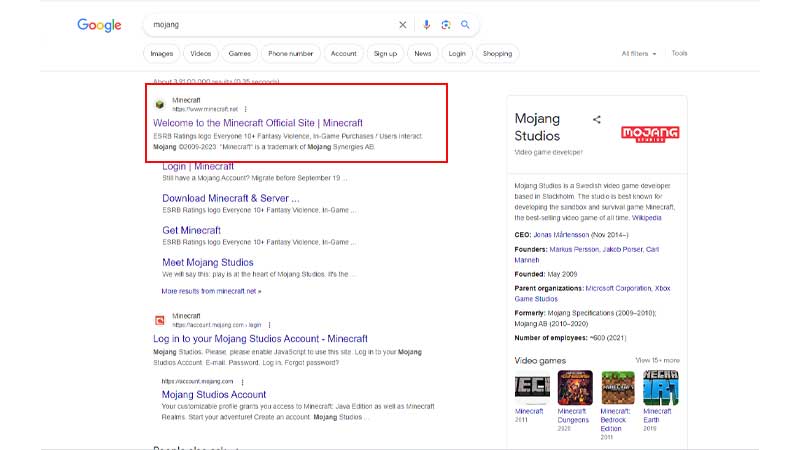Open Minecraft Earth game thumbnail
The height and width of the screenshot is (450, 800).
(x=661, y=387)
